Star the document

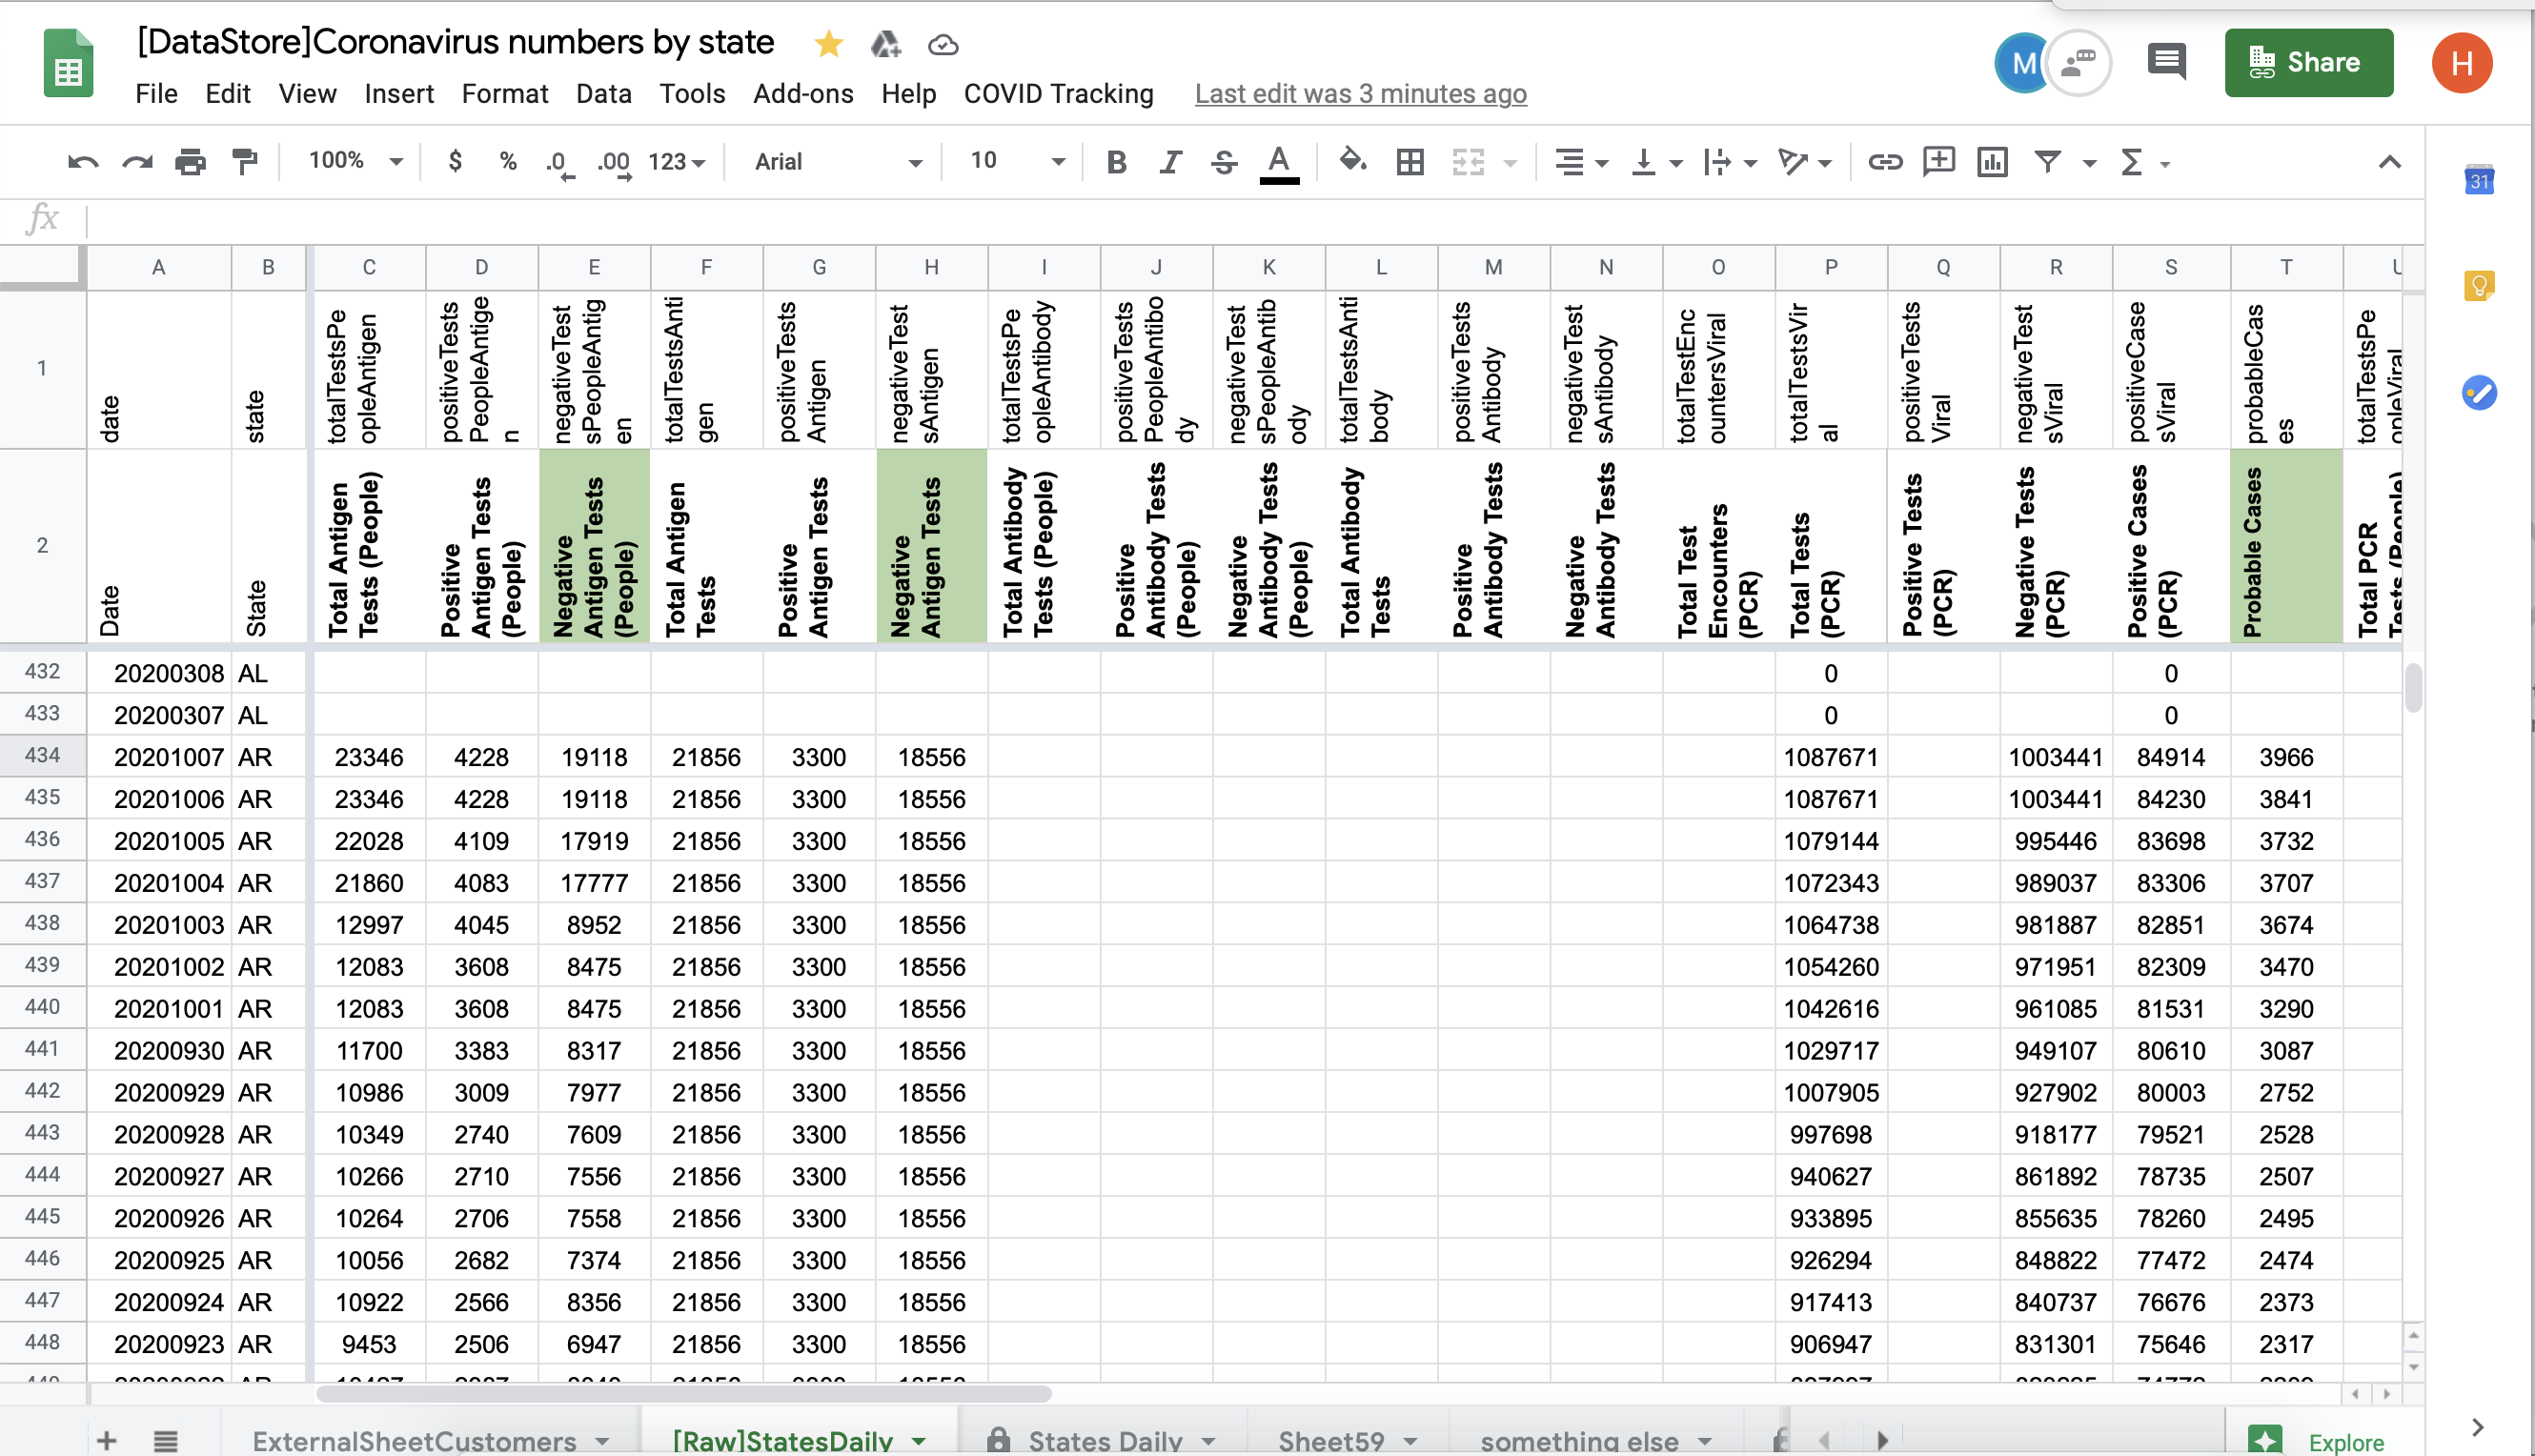tap(828, 44)
